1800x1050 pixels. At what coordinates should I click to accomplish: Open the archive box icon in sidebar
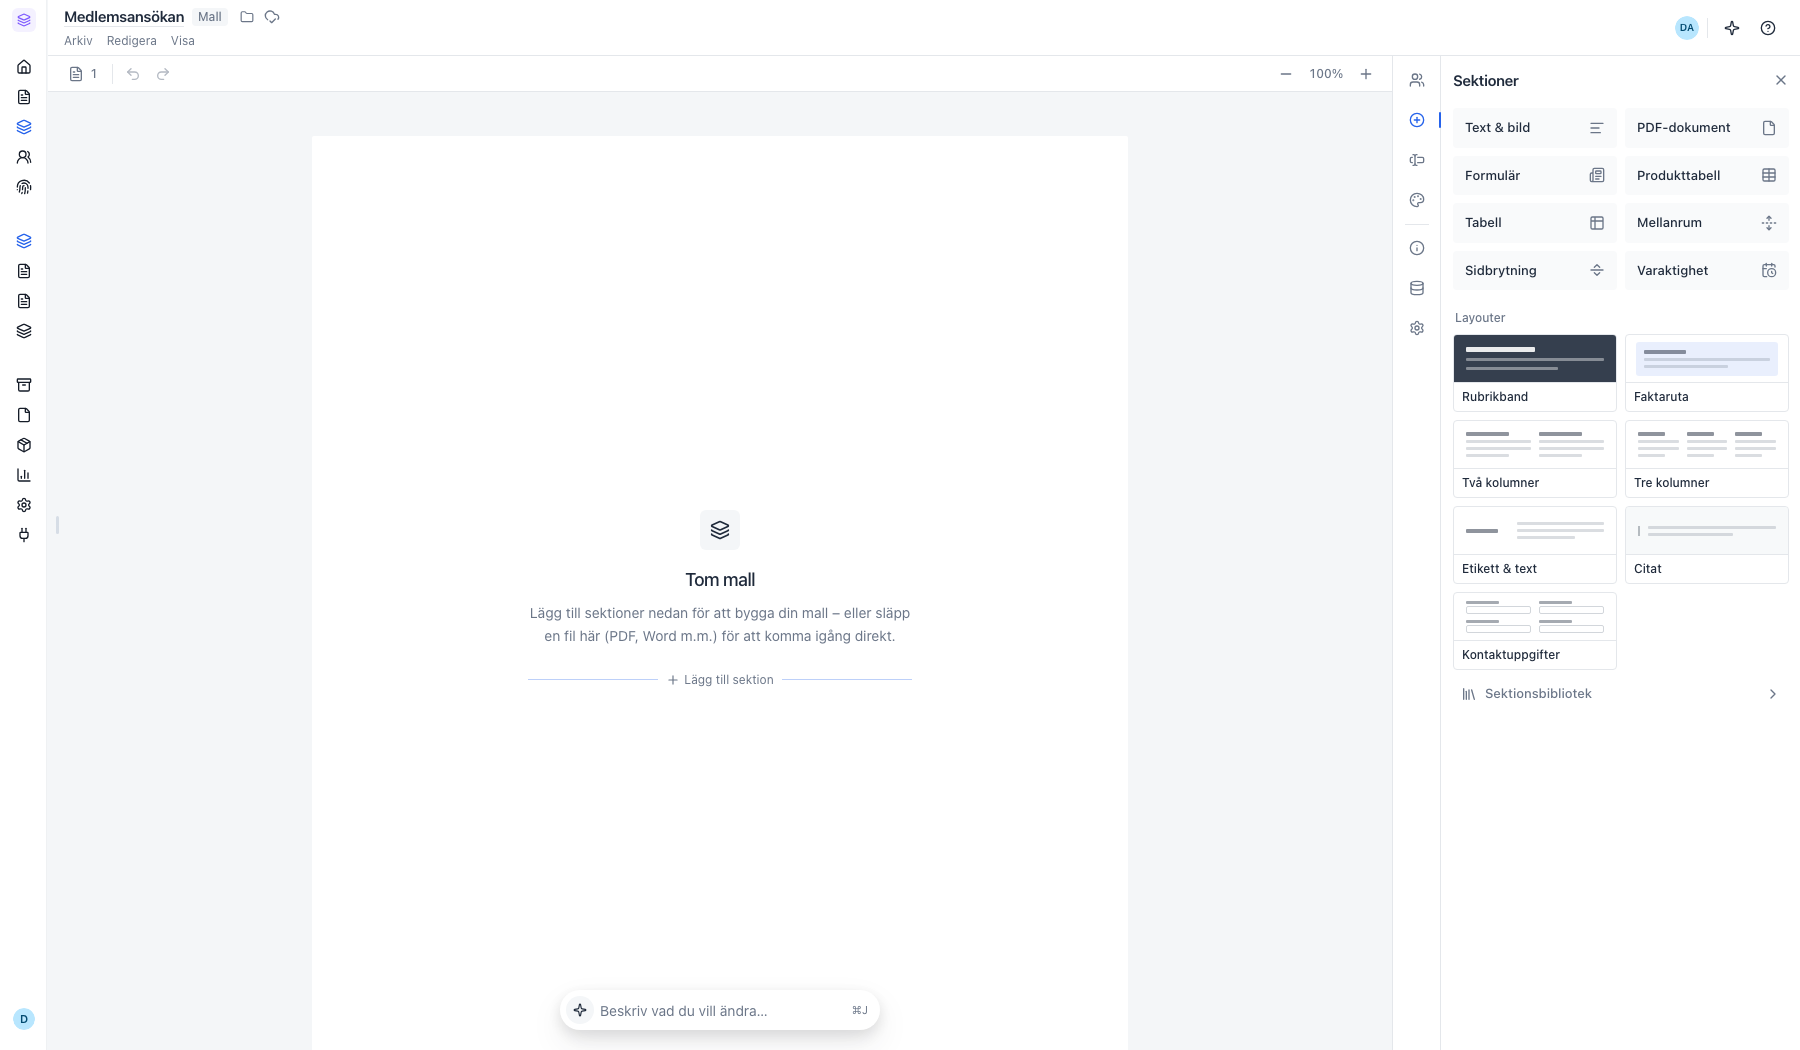24,385
